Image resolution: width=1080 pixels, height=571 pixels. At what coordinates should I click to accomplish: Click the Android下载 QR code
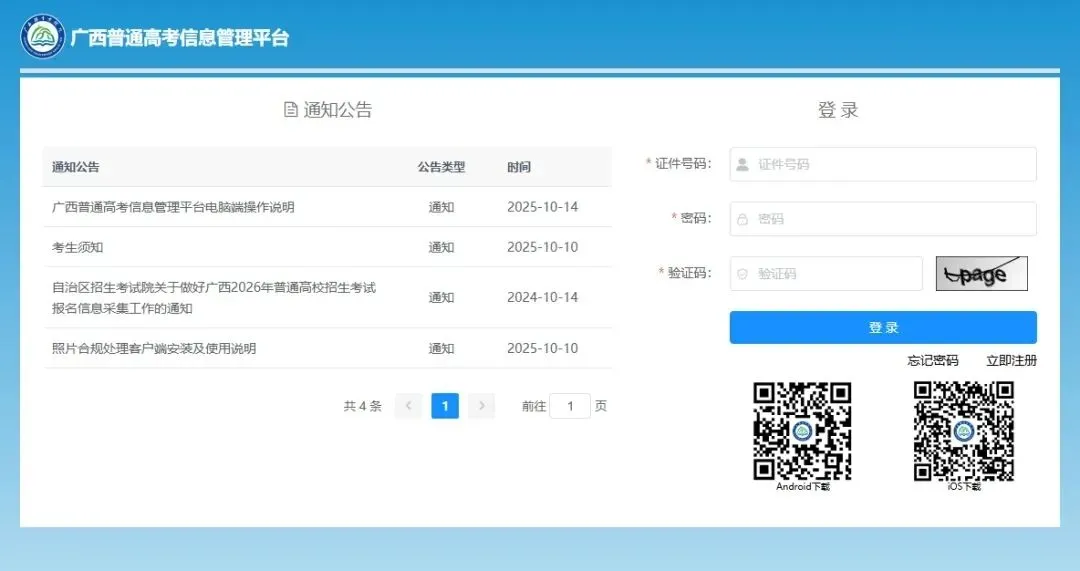tap(802, 431)
